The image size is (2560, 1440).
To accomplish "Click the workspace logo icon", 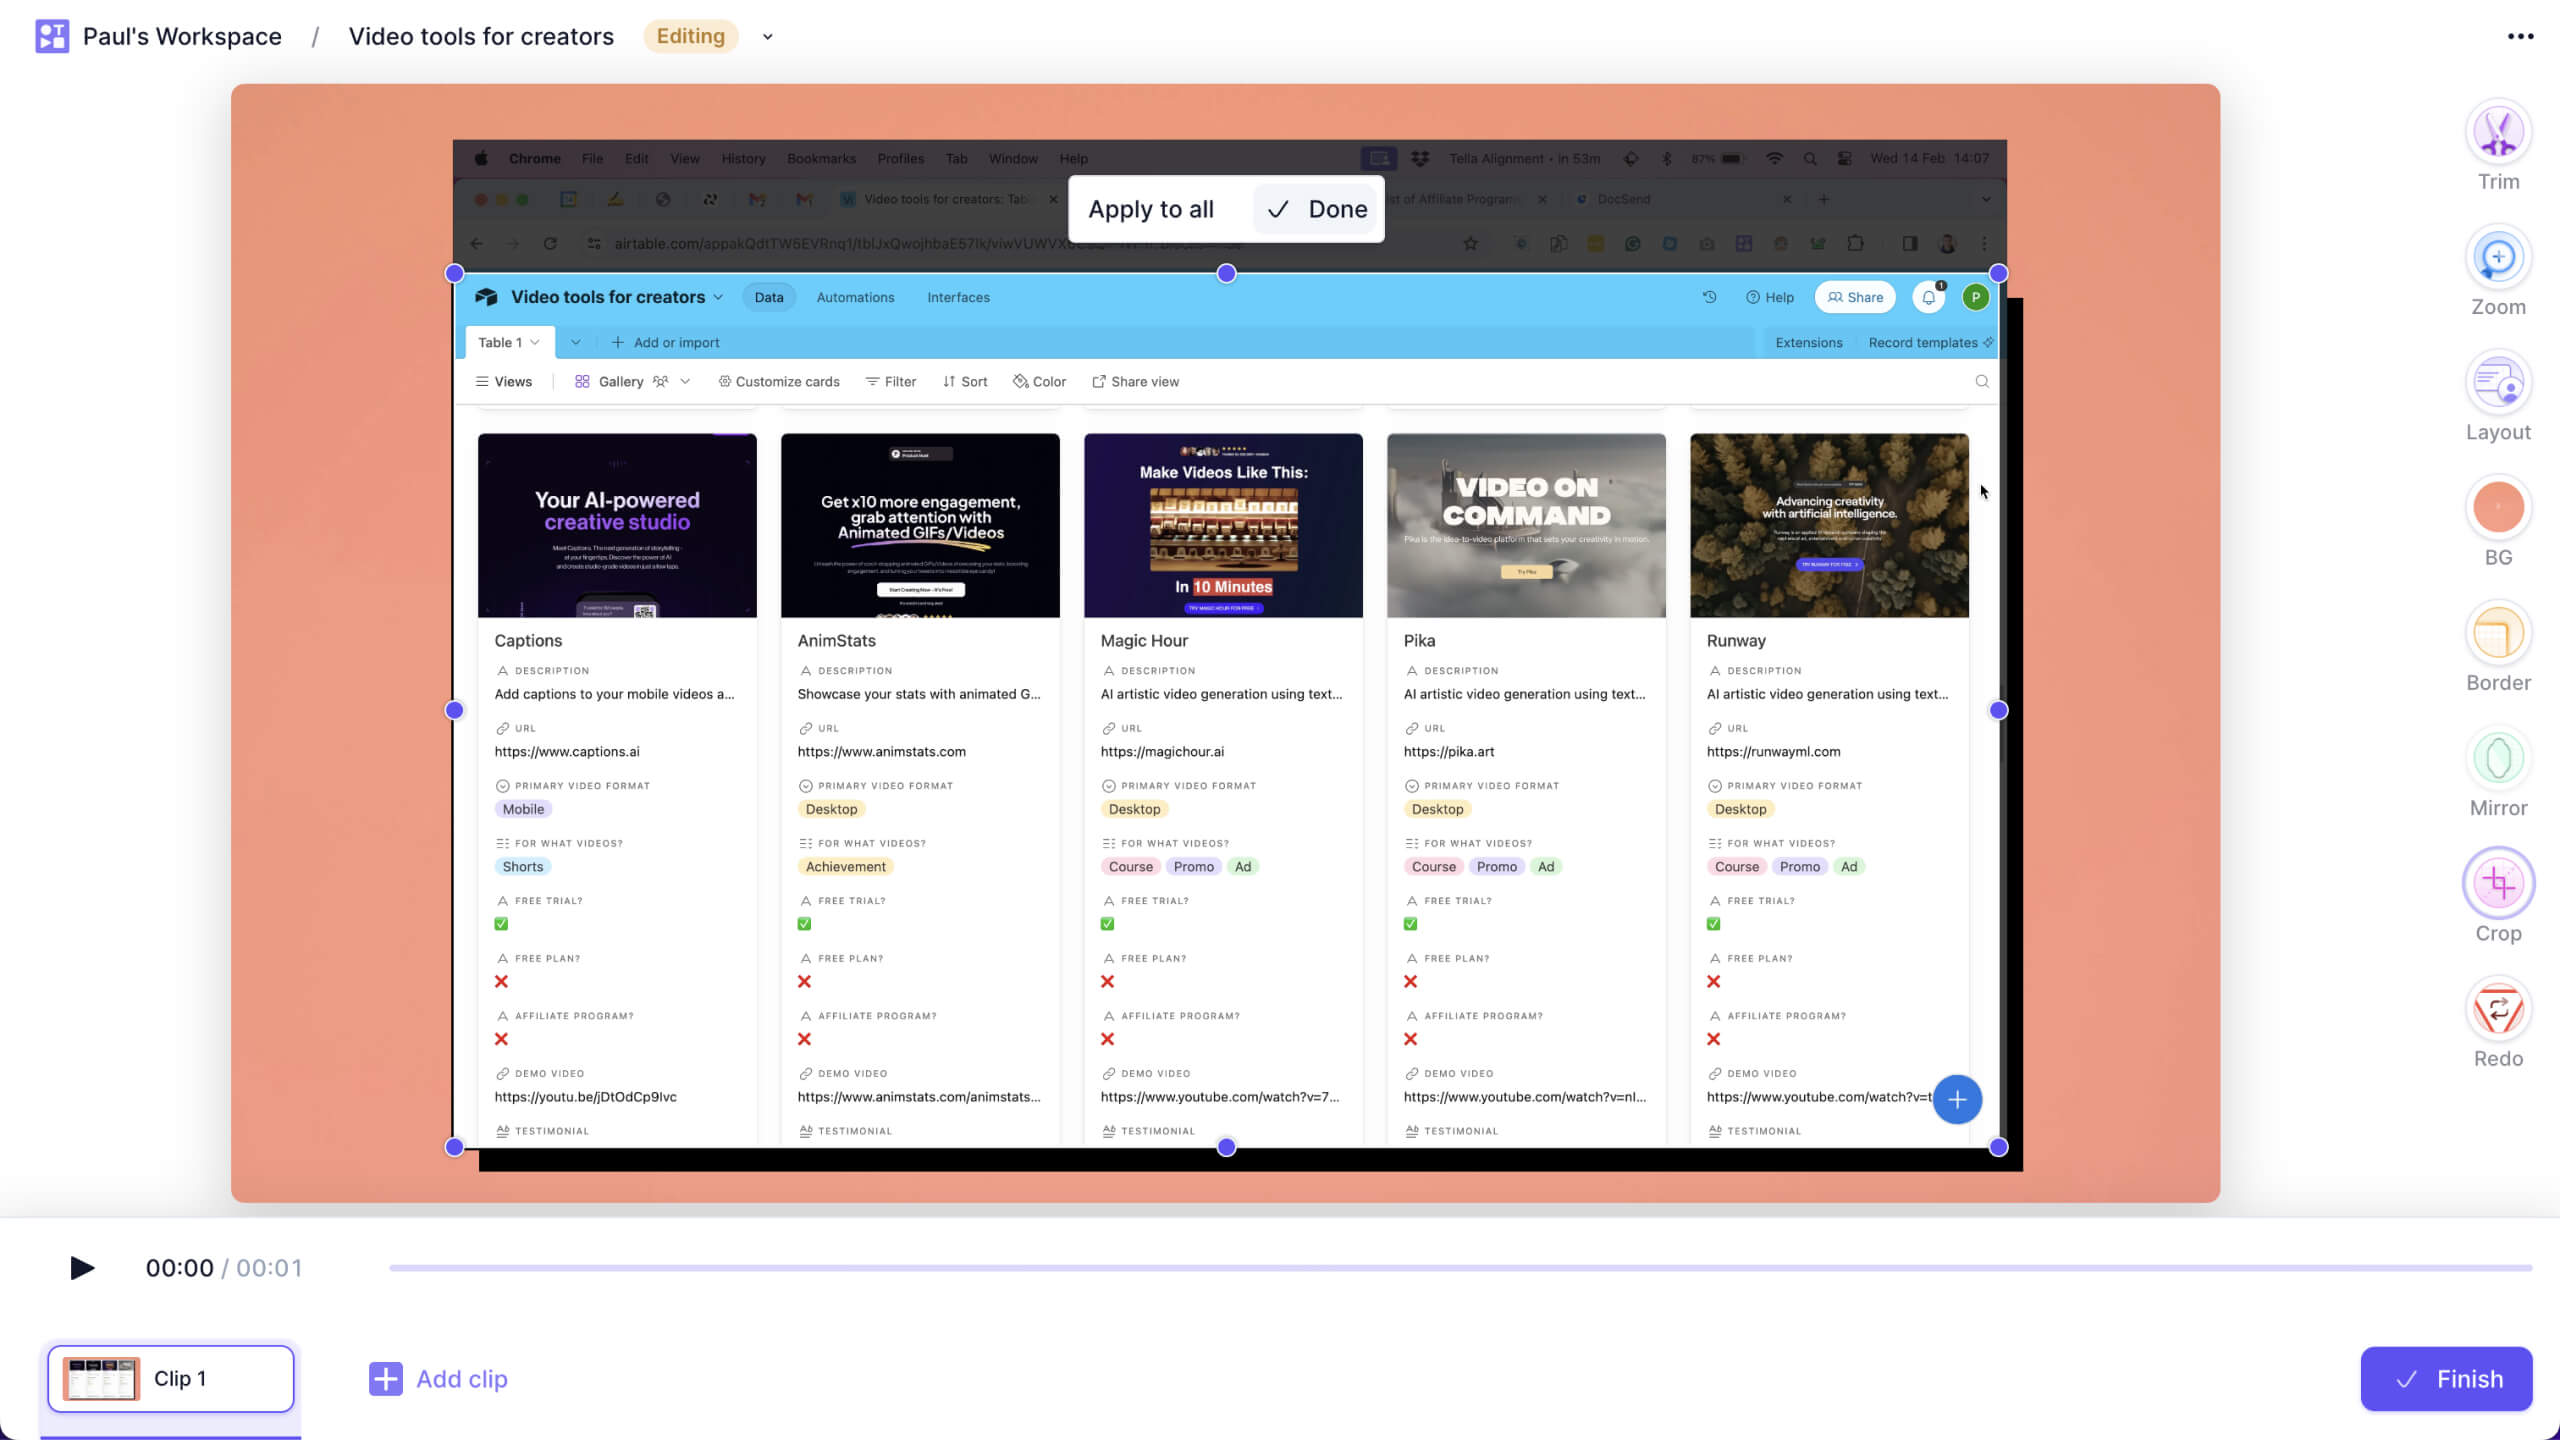I will tap(52, 37).
